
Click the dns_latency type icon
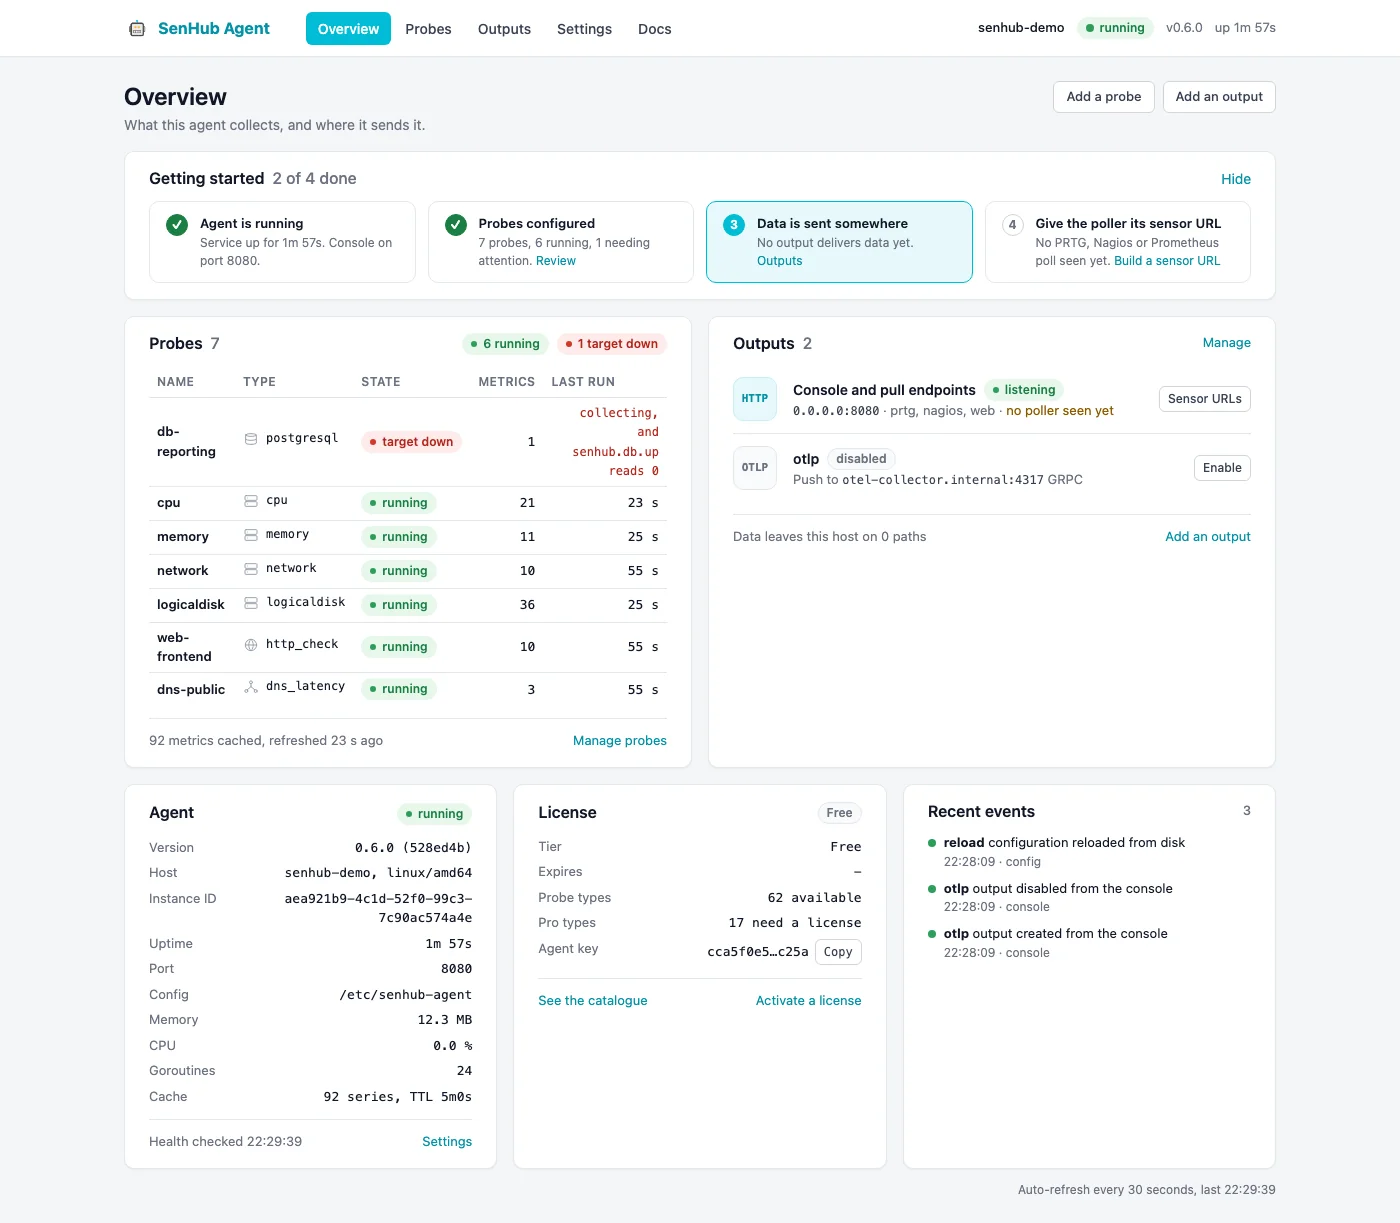[x=251, y=687]
